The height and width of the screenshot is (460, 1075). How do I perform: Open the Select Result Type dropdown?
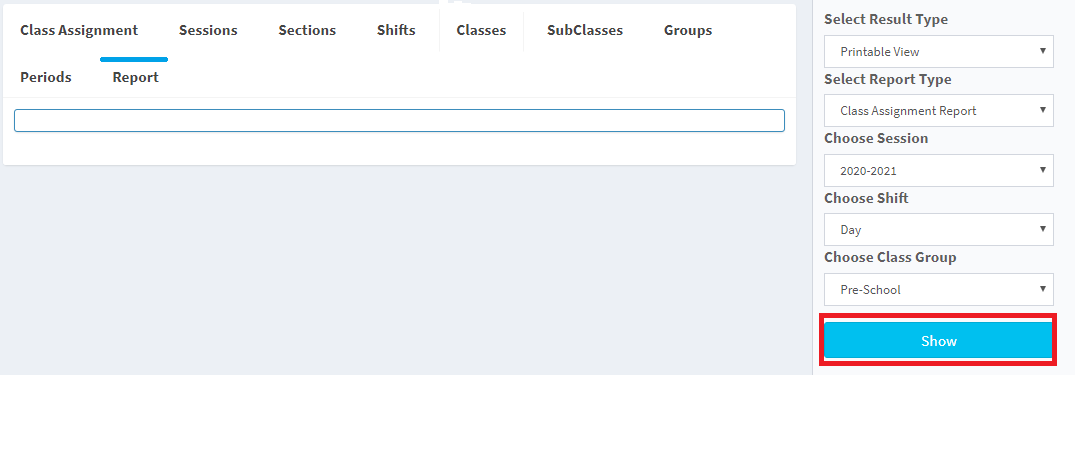coord(939,51)
